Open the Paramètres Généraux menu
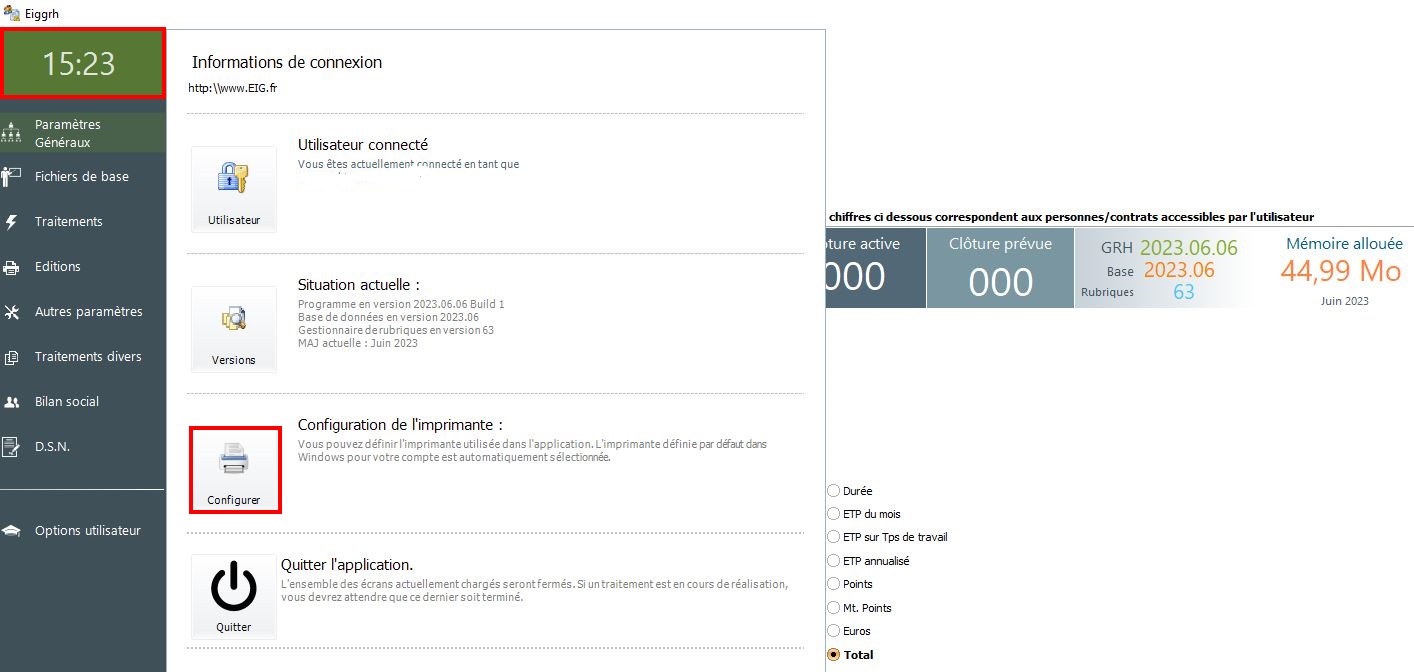Image resolution: width=1414 pixels, height=672 pixels. click(x=68, y=133)
